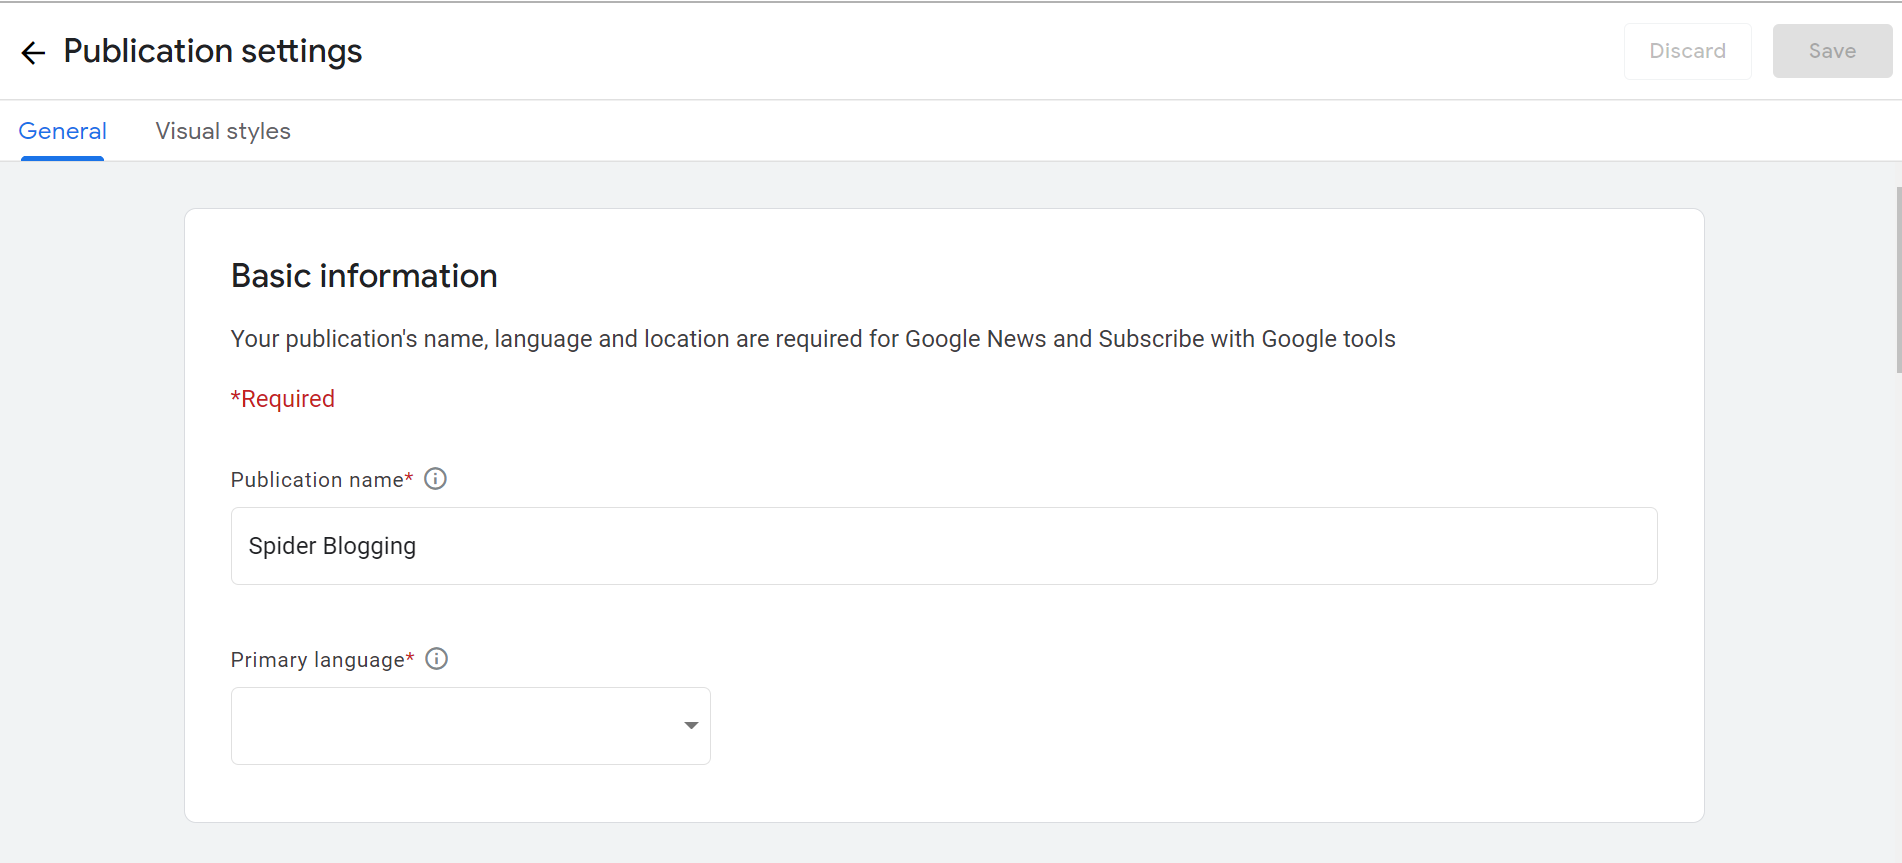Image resolution: width=1902 pixels, height=863 pixels.
Task: Select the General tab
Action: pos(62,131)
